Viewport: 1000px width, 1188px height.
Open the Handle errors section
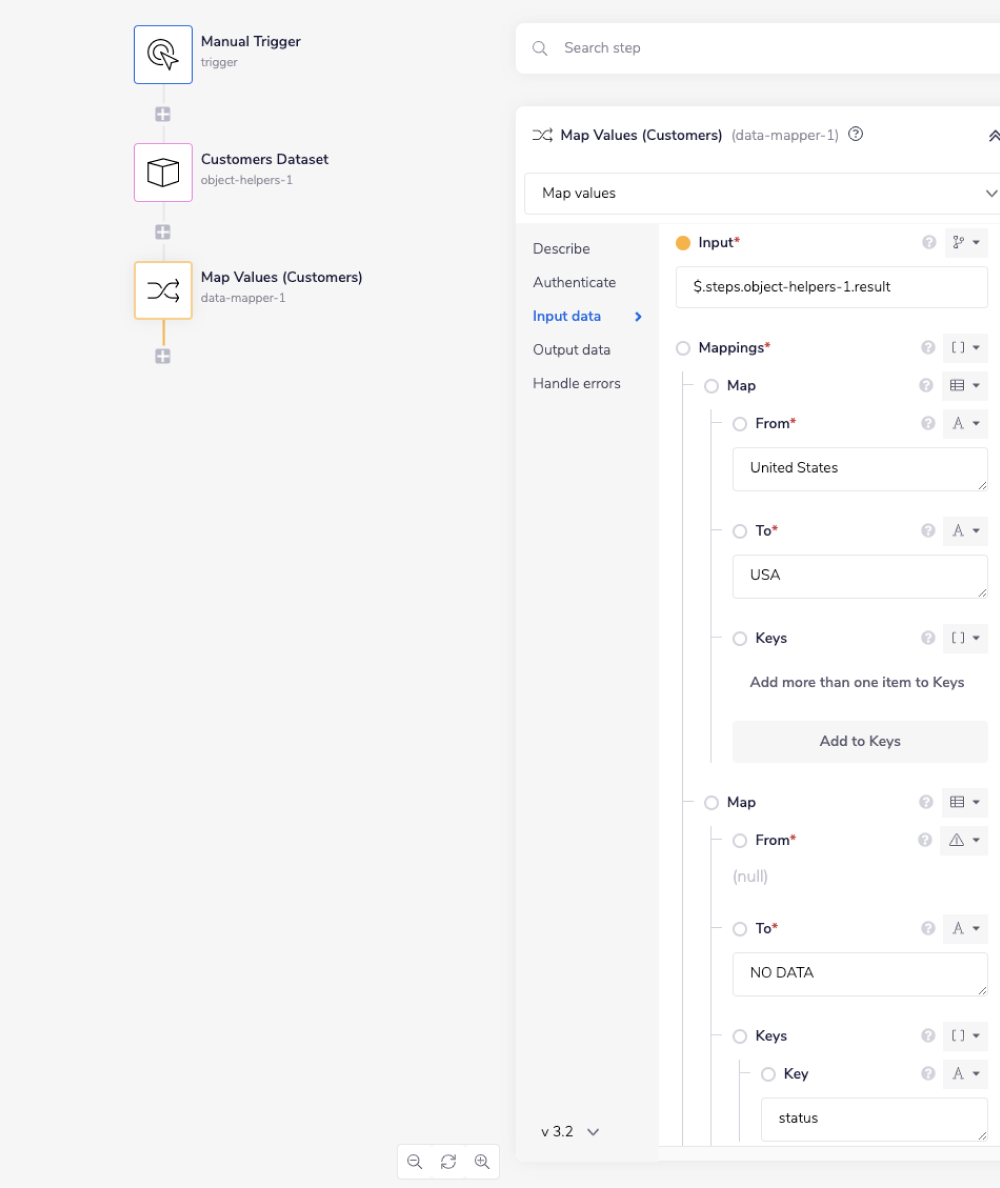pos(575,383)
